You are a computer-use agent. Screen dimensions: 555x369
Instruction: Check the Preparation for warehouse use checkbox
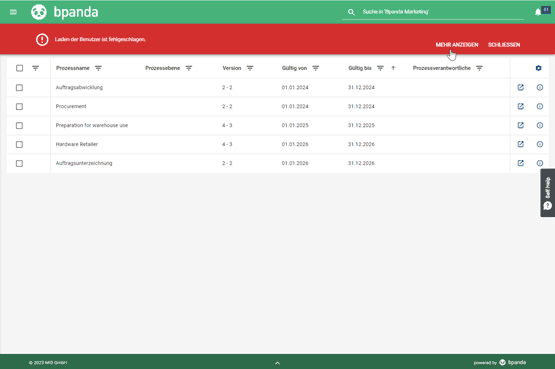pos(19,125)
